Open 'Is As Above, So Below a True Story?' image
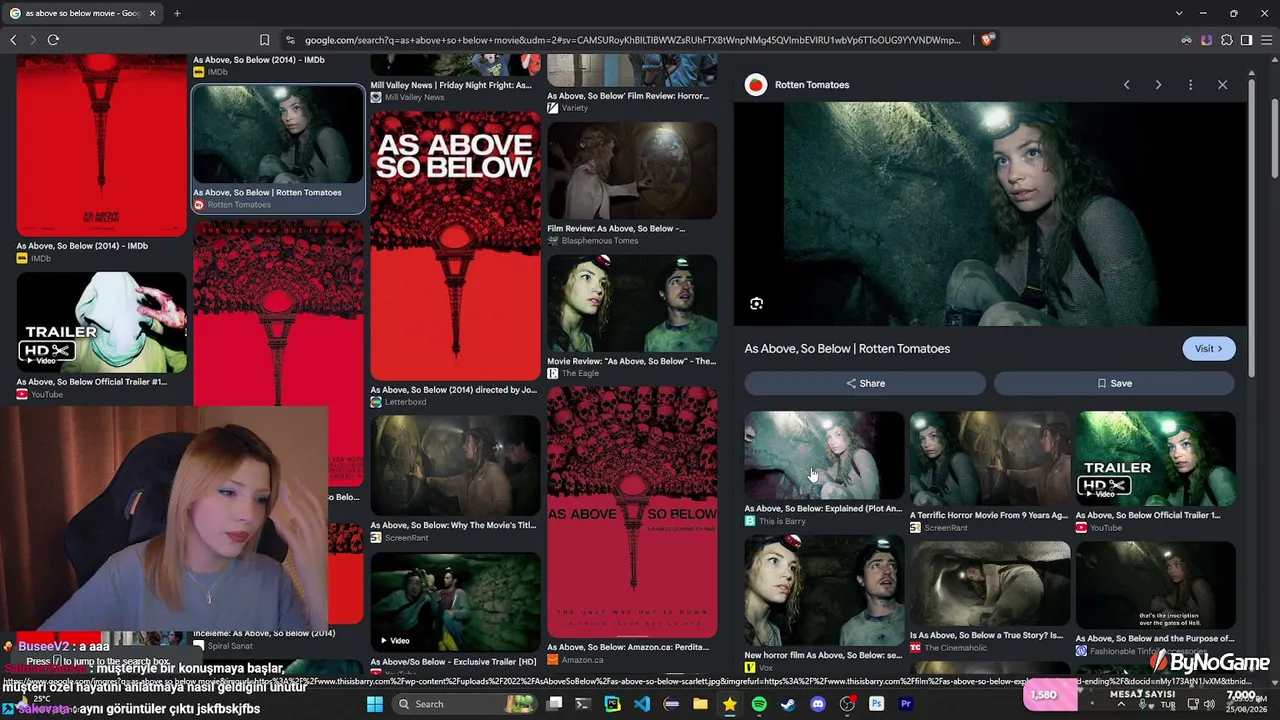 tap(990, 584)
